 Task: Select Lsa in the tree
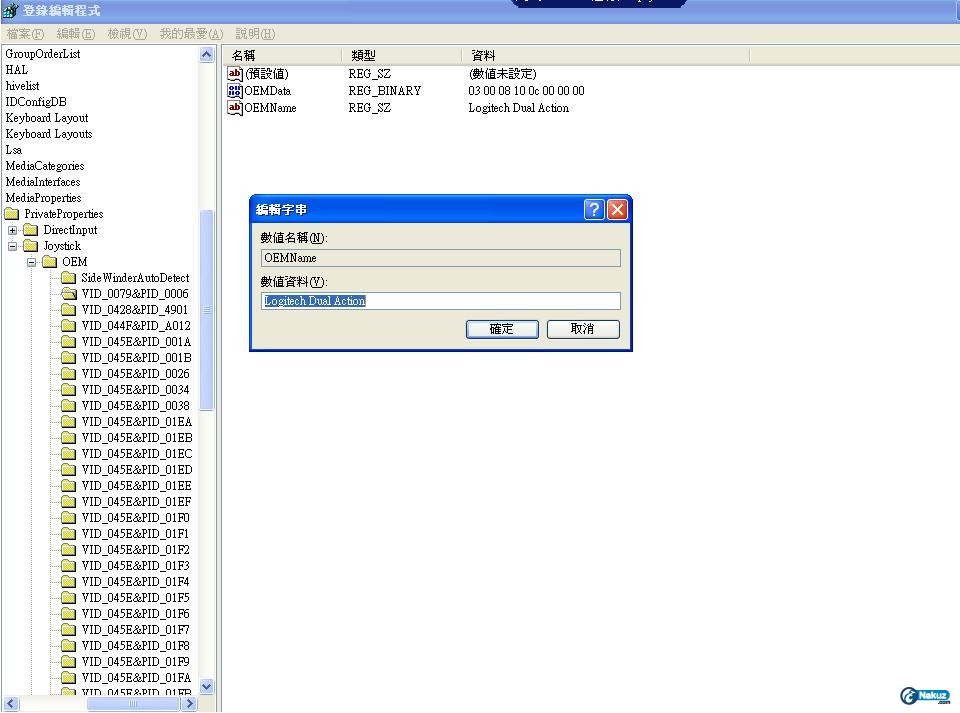pyautogui.click(x=13, y=150)
